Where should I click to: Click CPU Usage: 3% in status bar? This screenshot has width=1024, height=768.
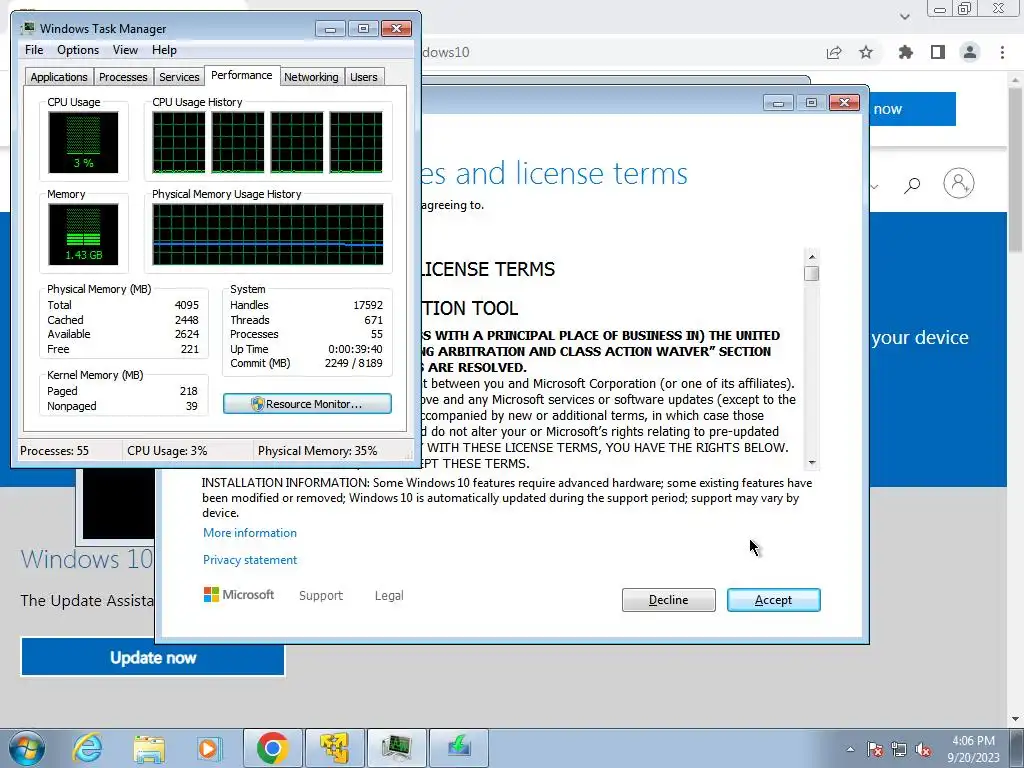[x=167, y=451]
